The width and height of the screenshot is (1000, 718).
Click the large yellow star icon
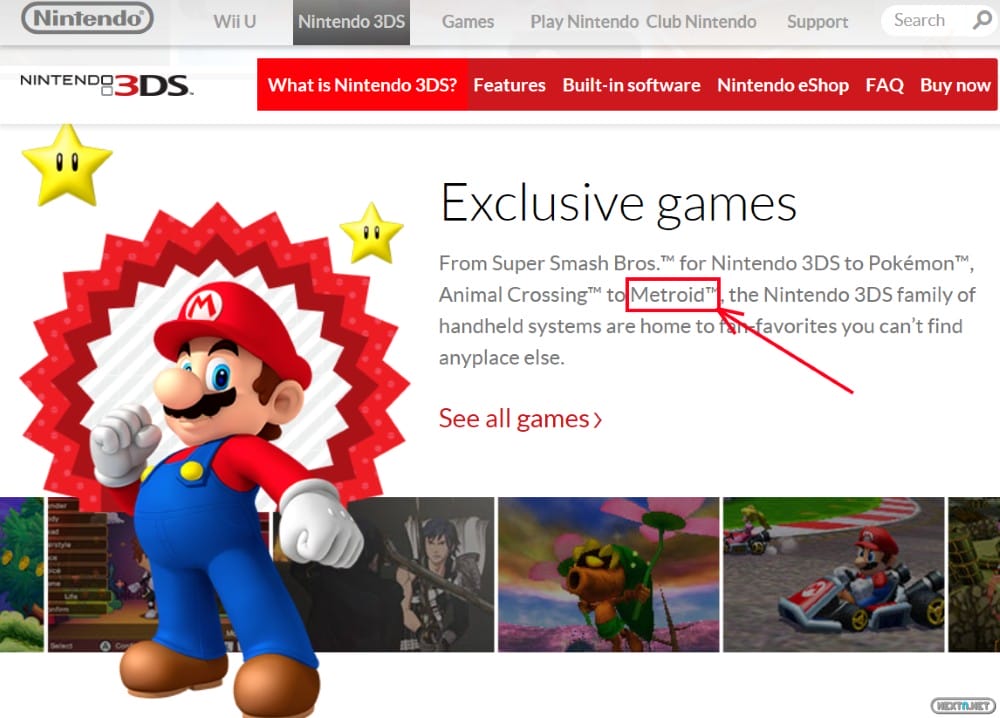(x=66, y=165)
